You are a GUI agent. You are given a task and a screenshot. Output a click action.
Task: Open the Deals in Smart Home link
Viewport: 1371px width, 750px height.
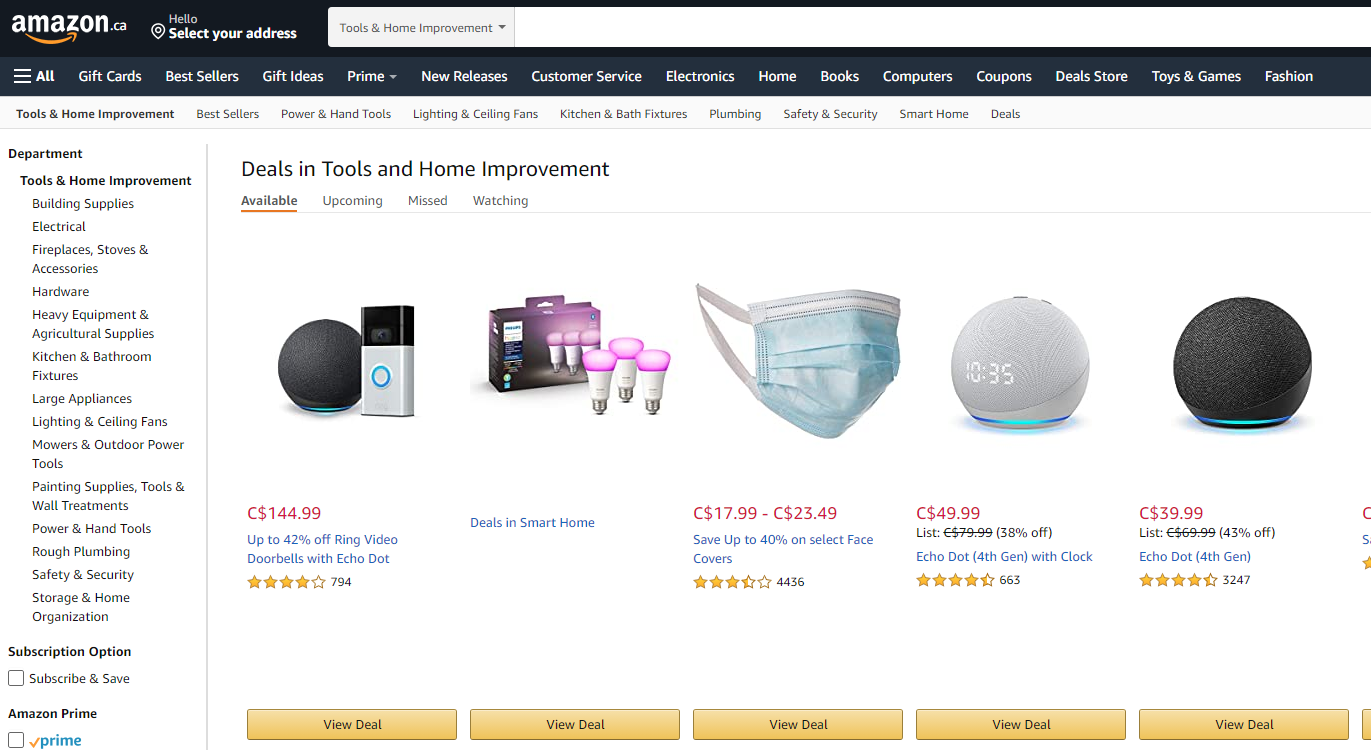[532, 523]
